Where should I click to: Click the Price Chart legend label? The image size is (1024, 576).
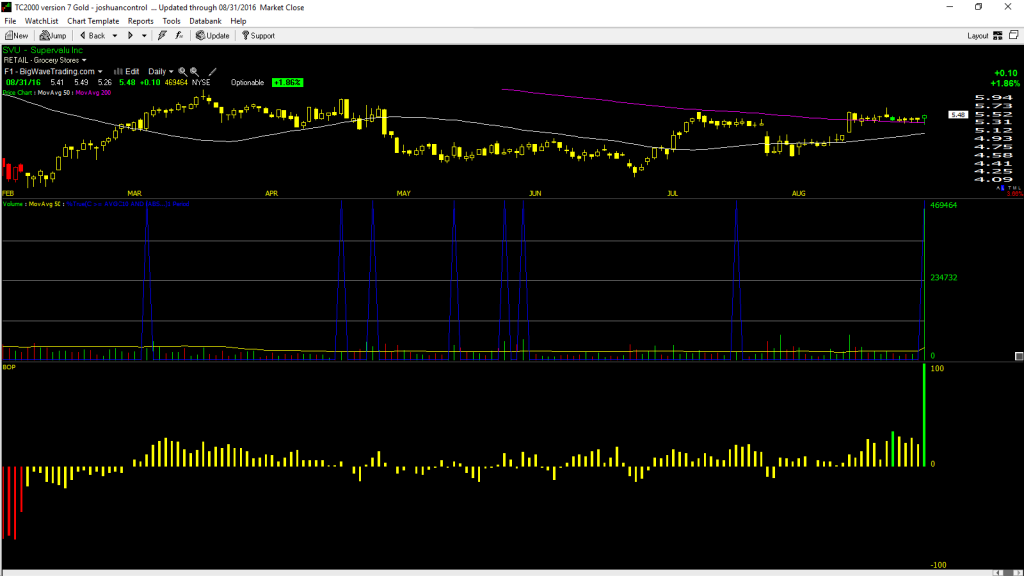[18, 93]
